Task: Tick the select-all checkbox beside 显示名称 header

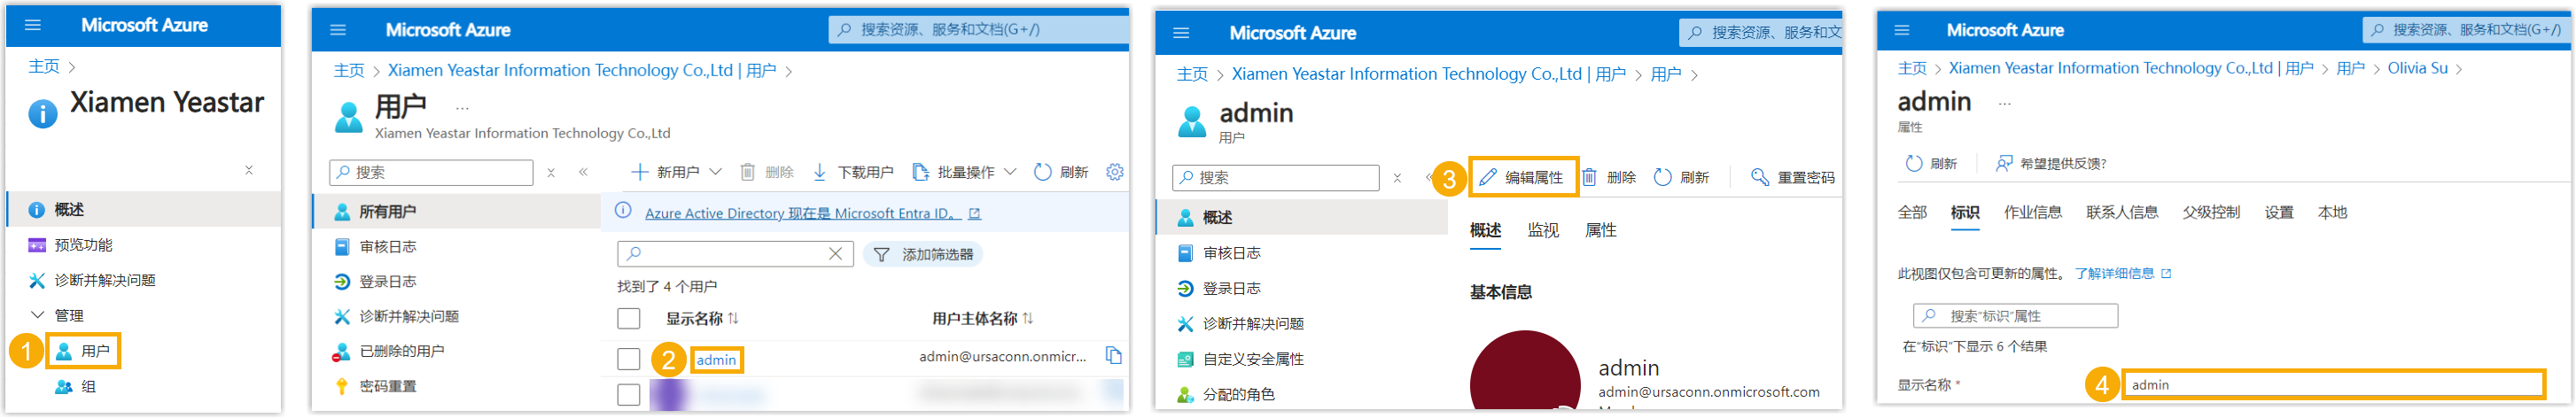Action: point(629,319)
